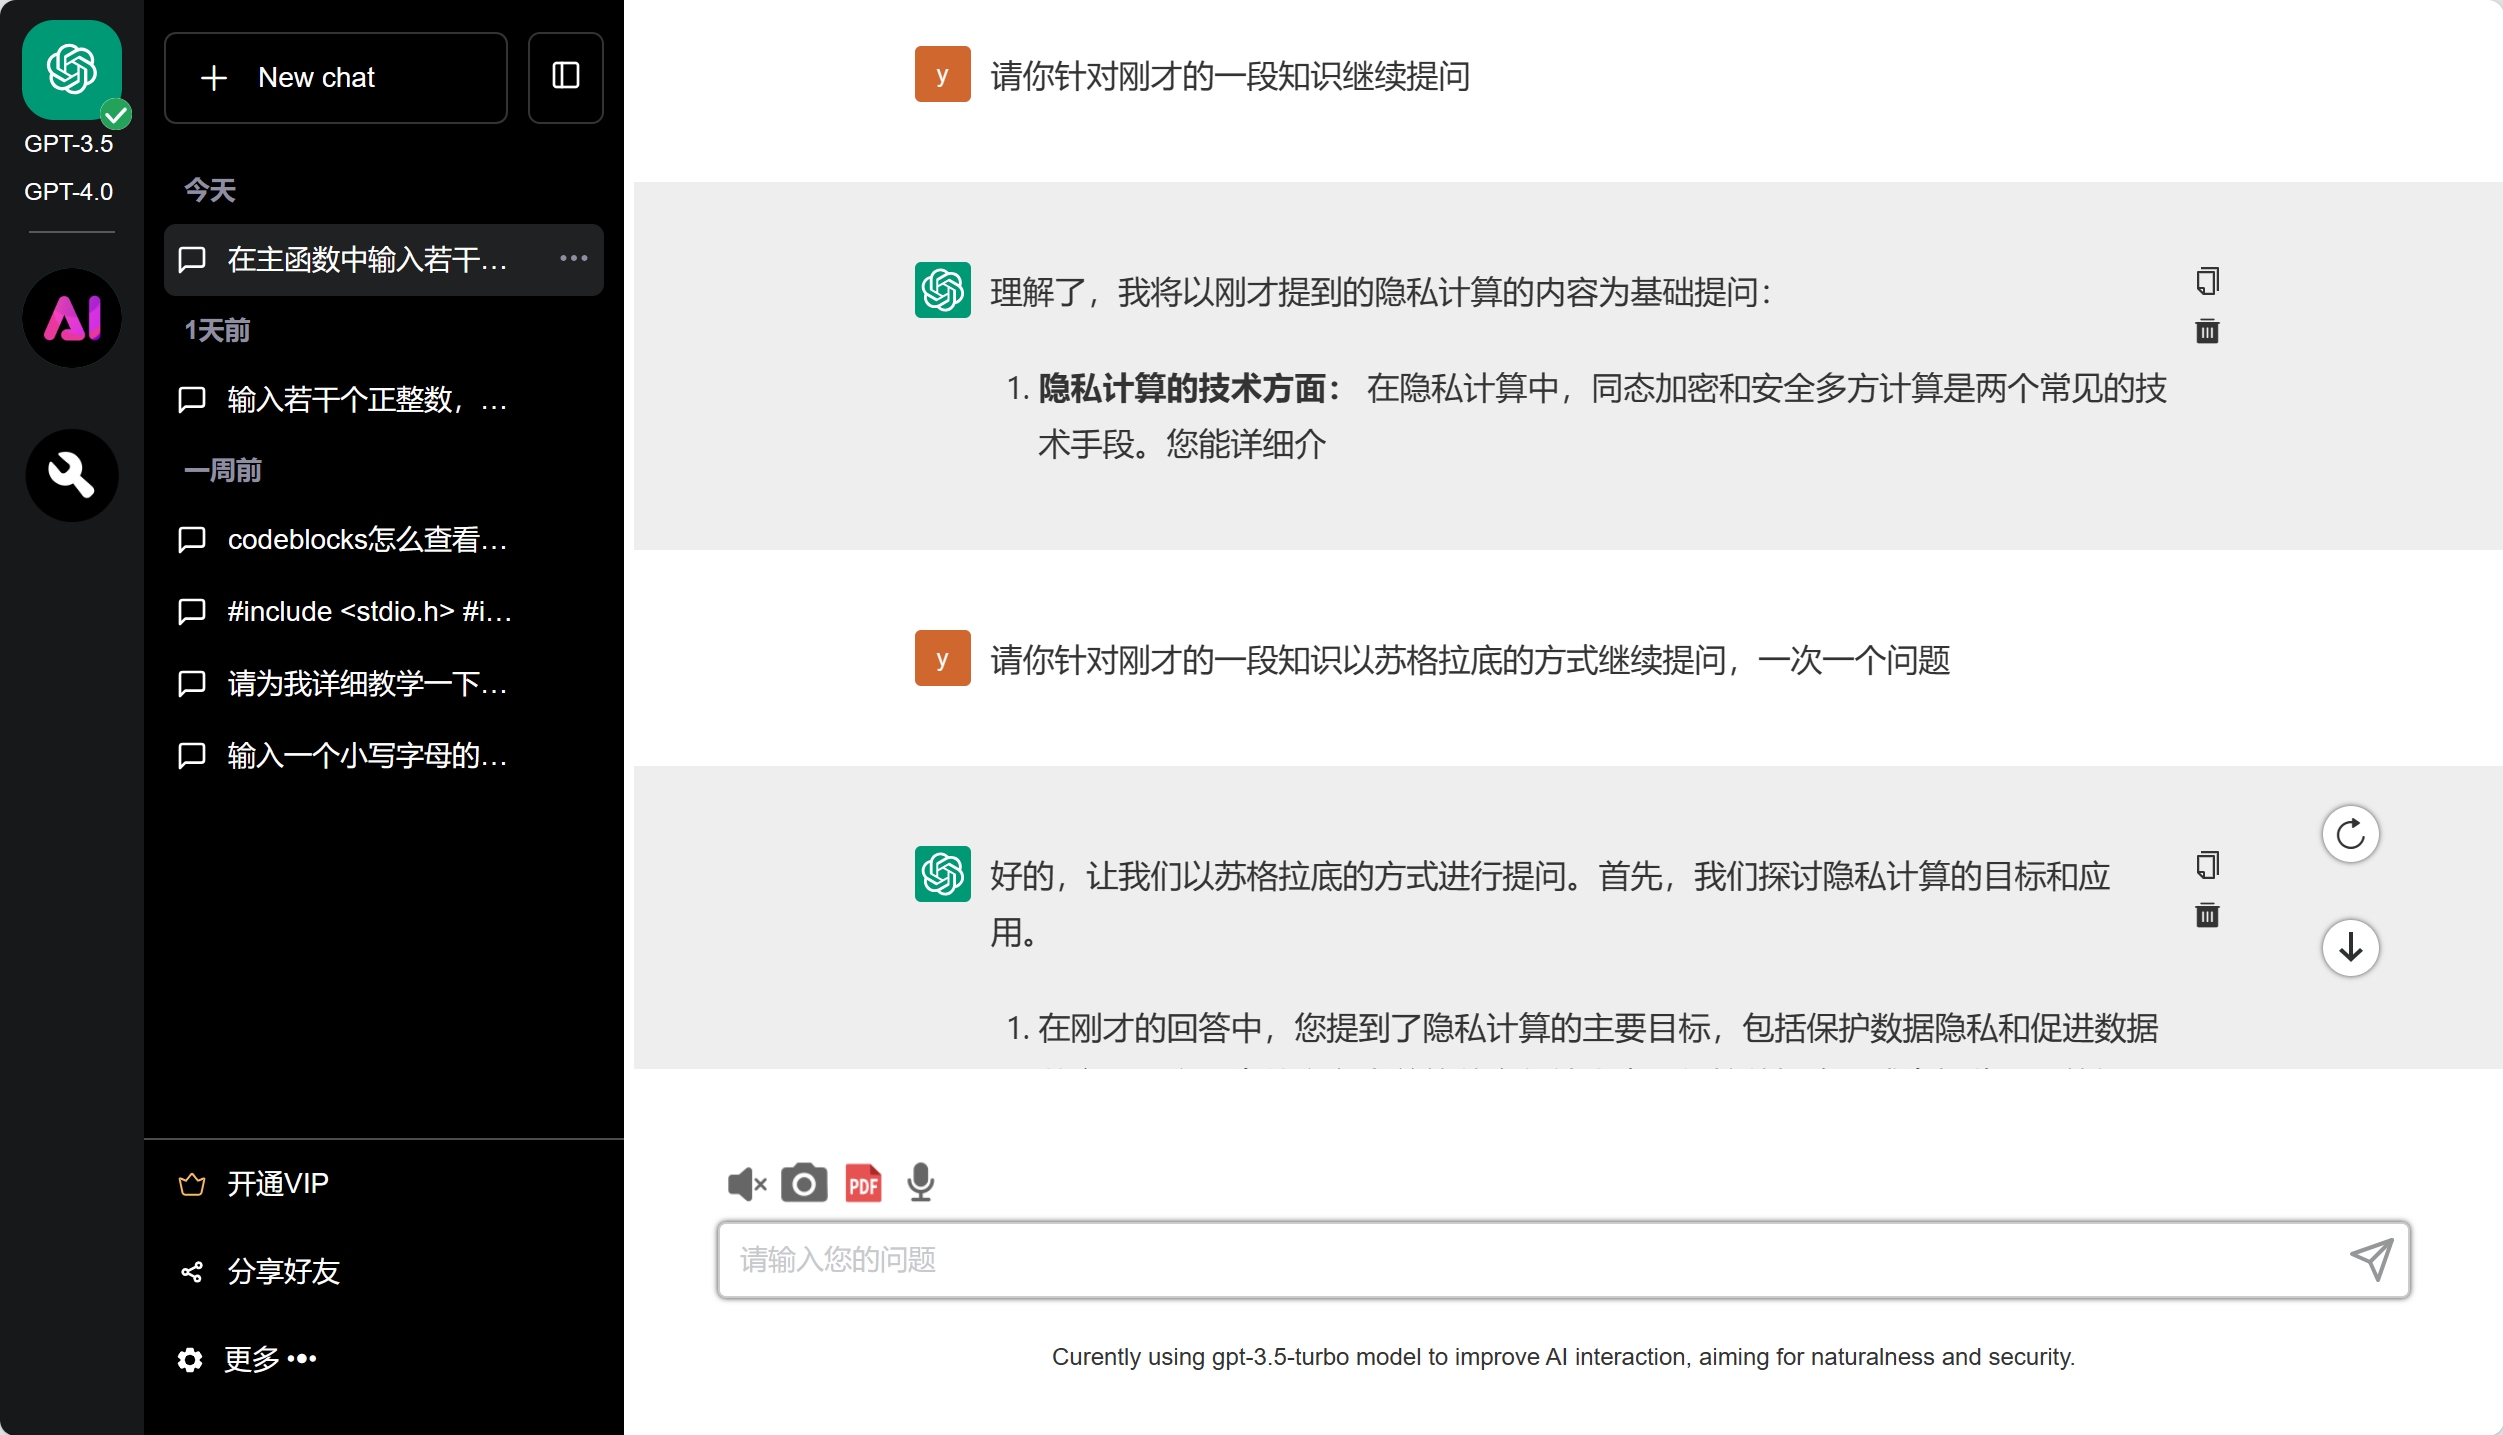Image resolution: width=2503 pixels, height=1435 pixels.
Task: Copy the first assistant reply
Action: 2207,282
